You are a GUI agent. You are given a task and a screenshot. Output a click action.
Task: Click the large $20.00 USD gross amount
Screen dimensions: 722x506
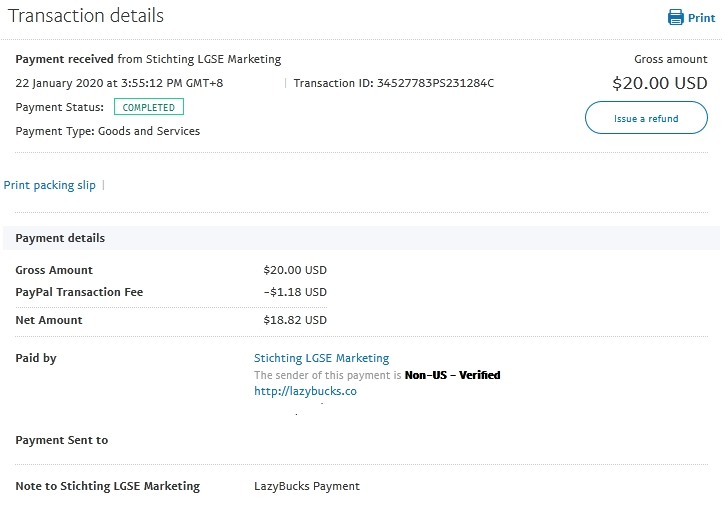pyautogui.click(x=659, y=84)
